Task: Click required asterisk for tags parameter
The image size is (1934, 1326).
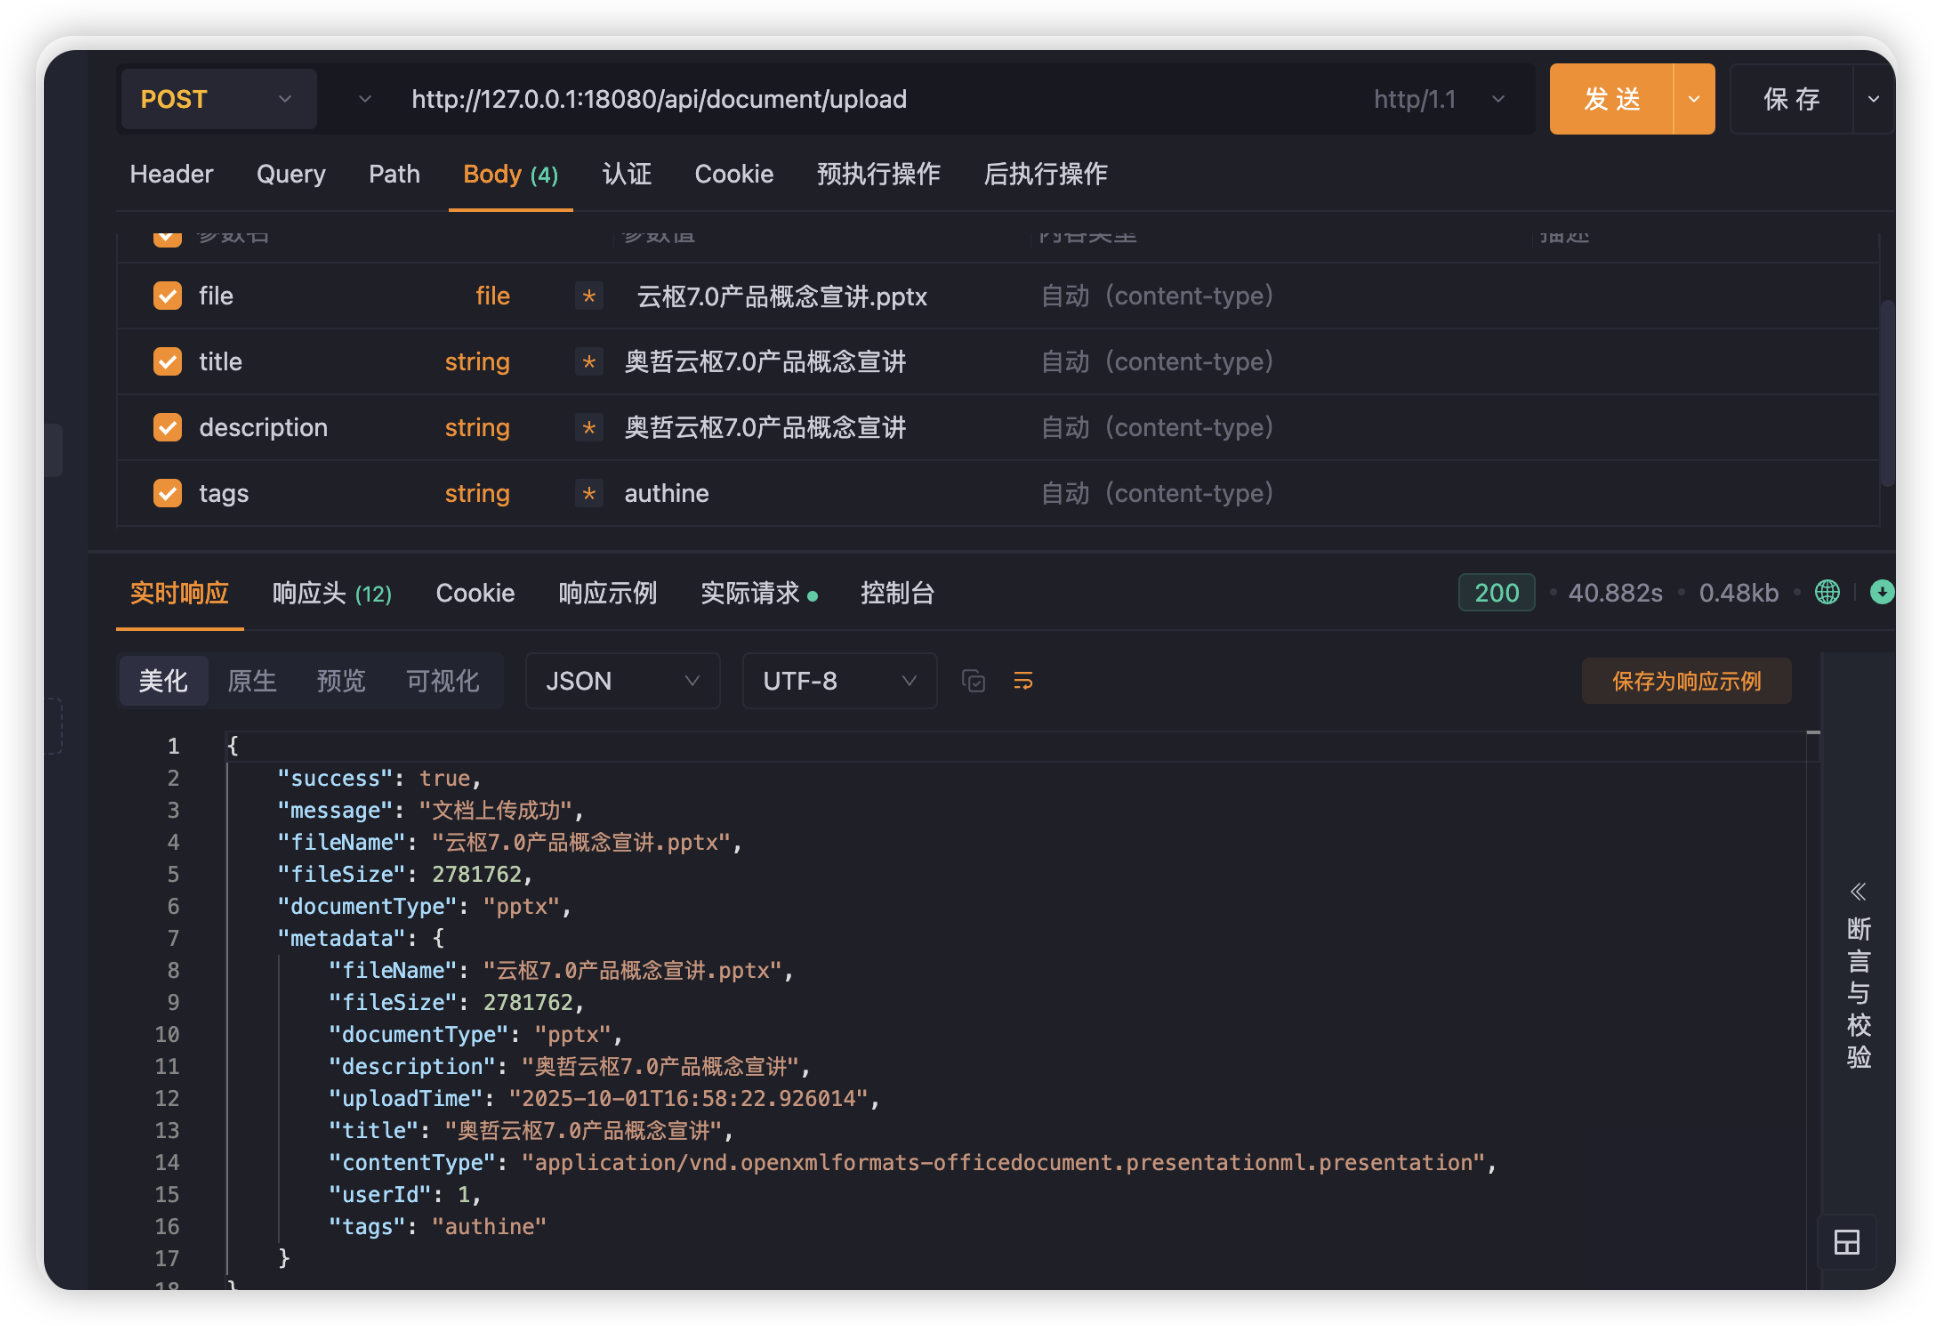Action: tap(589, 493)
